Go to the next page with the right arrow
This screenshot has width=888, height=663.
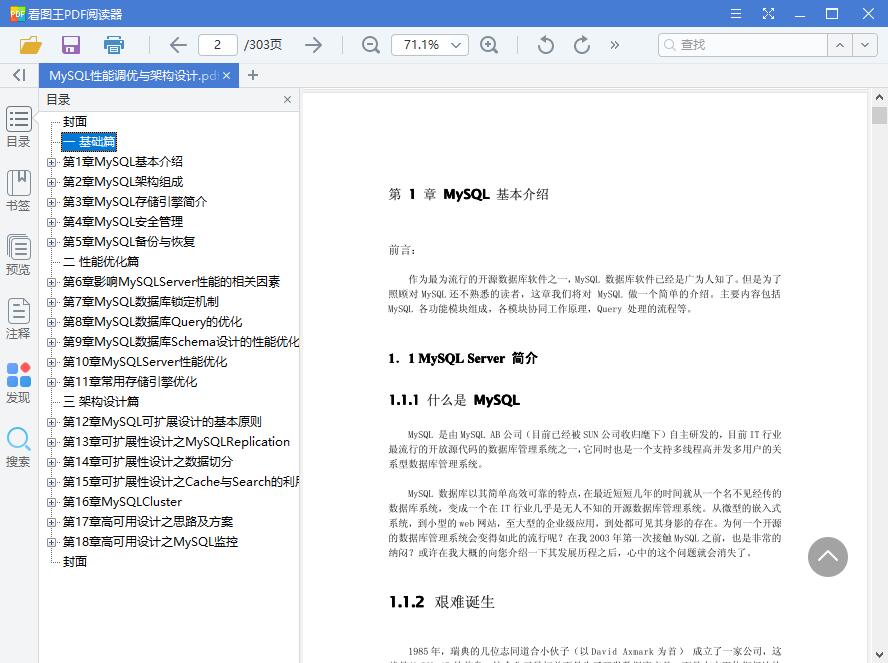coord(313,45)
